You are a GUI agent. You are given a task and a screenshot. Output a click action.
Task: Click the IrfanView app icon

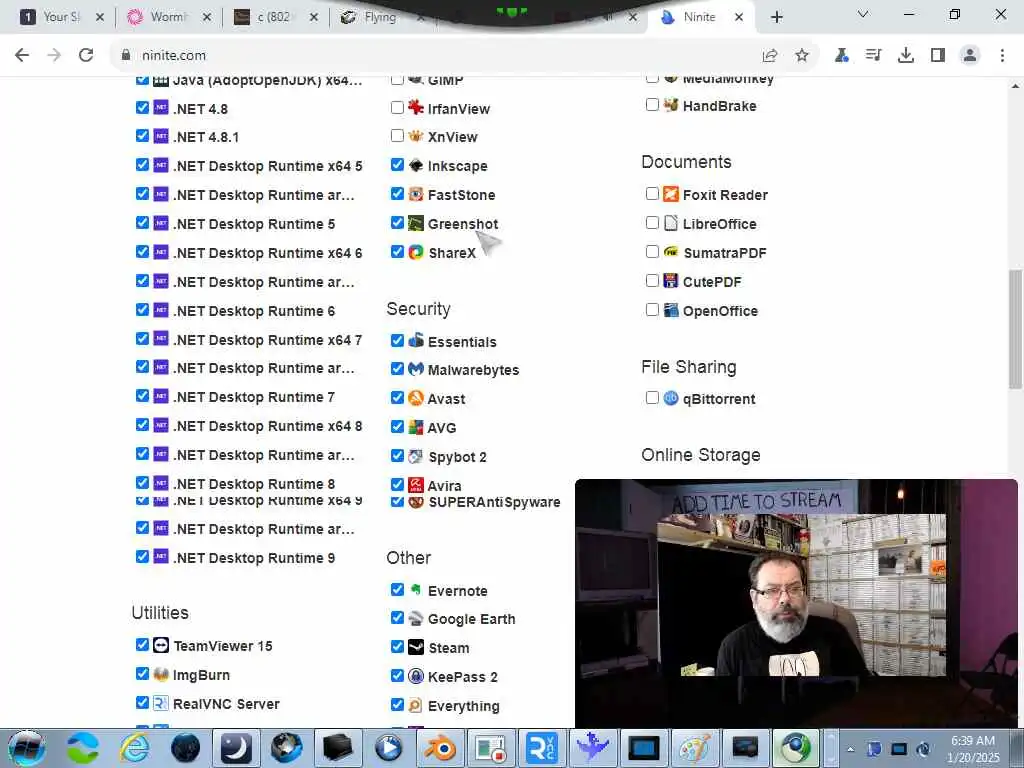click(416, 107)
